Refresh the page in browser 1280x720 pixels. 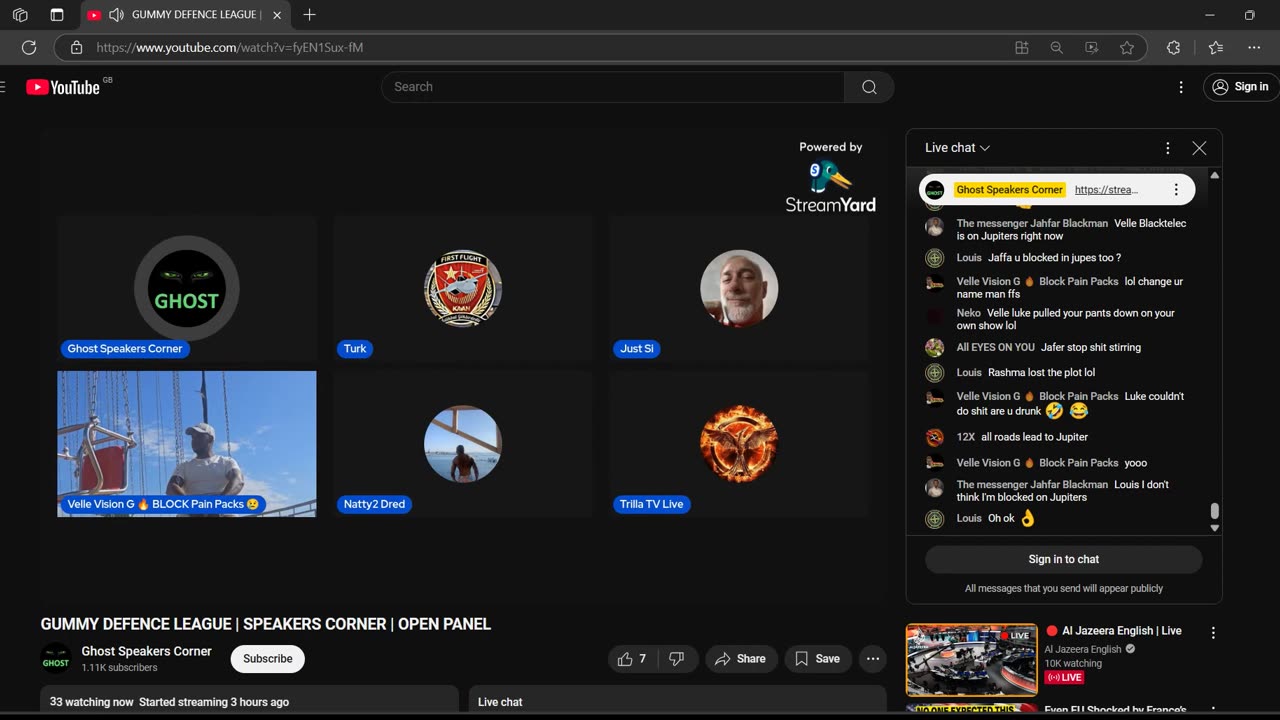(29, 47)
